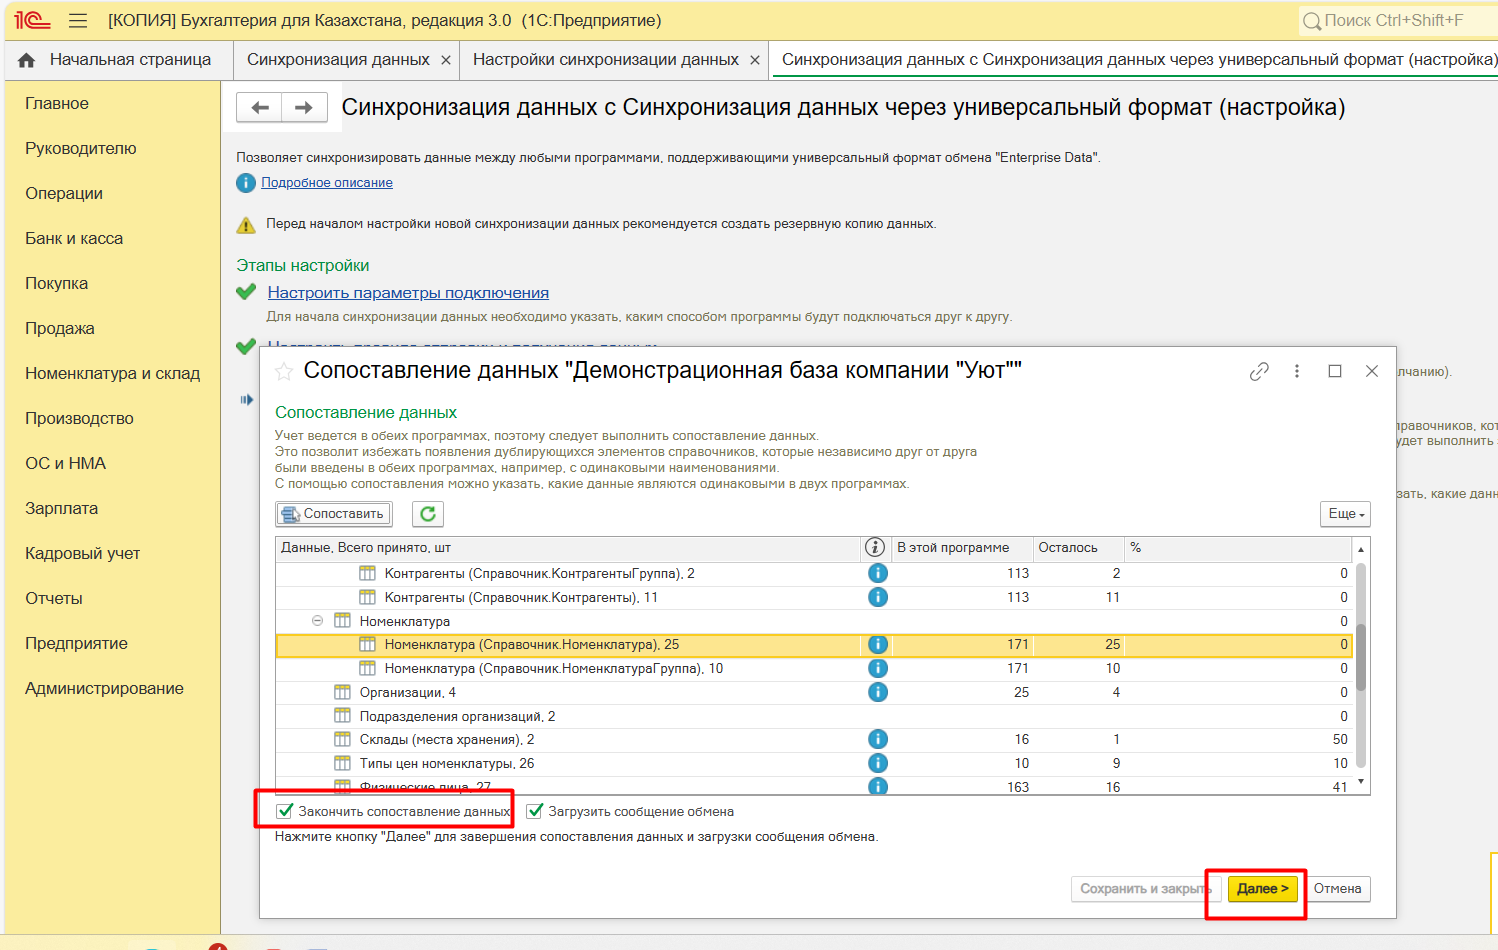The height and width of the screenshot is (950, 1498).
Task: Add dialog to favorites with star icon
Action: pyautogui.click(x=284, y=372)
